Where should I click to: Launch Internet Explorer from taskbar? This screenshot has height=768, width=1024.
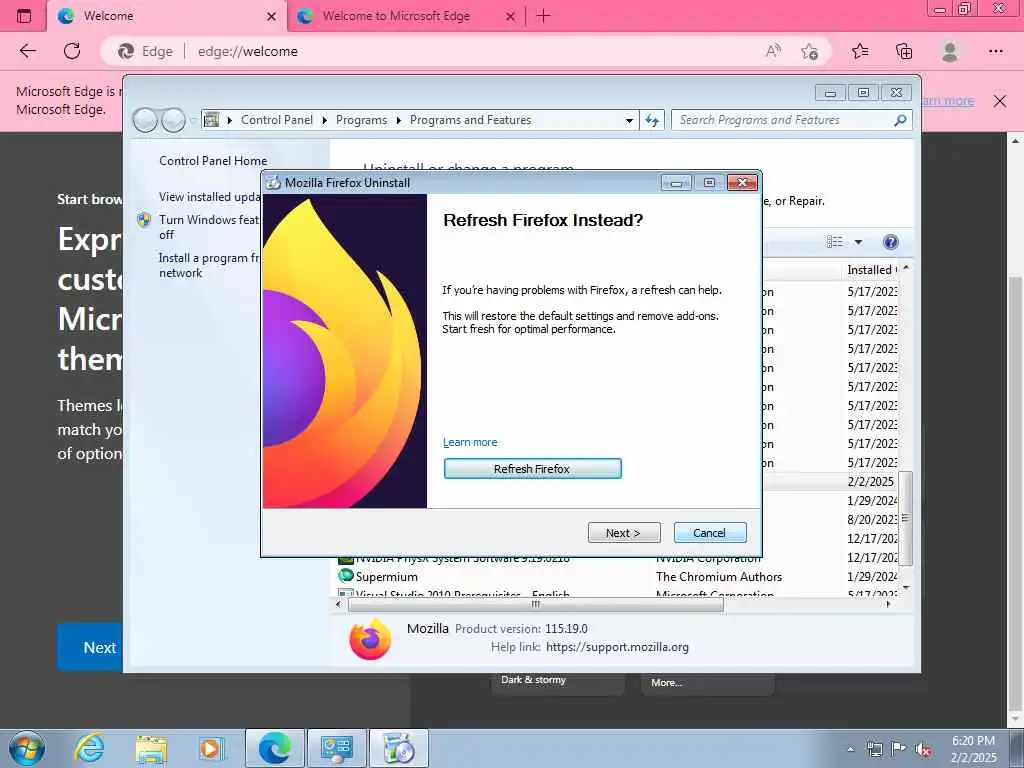pos(89,748)
